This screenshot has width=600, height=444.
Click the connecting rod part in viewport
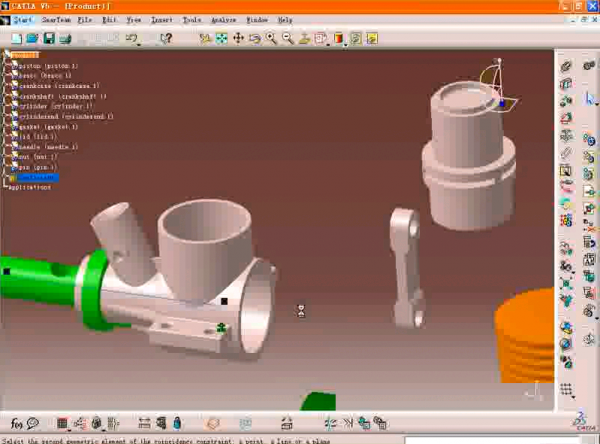pyautogui.click(x=408, y=268)
